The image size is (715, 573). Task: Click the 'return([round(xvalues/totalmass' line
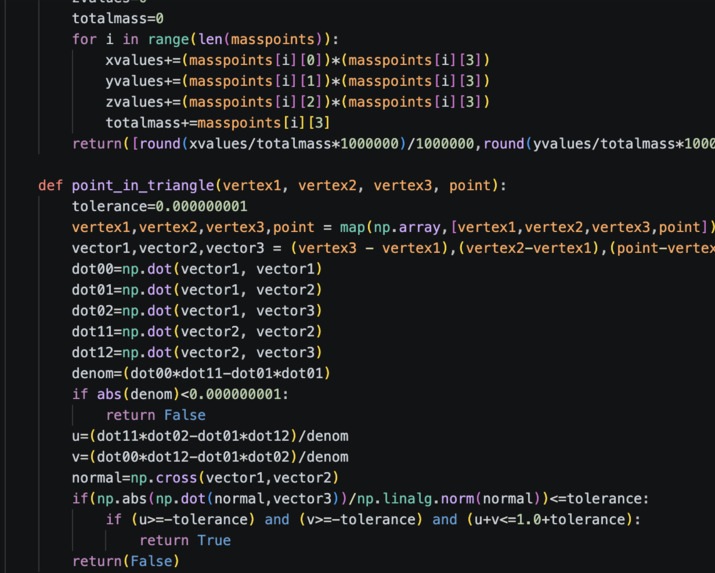pos(394,144)
